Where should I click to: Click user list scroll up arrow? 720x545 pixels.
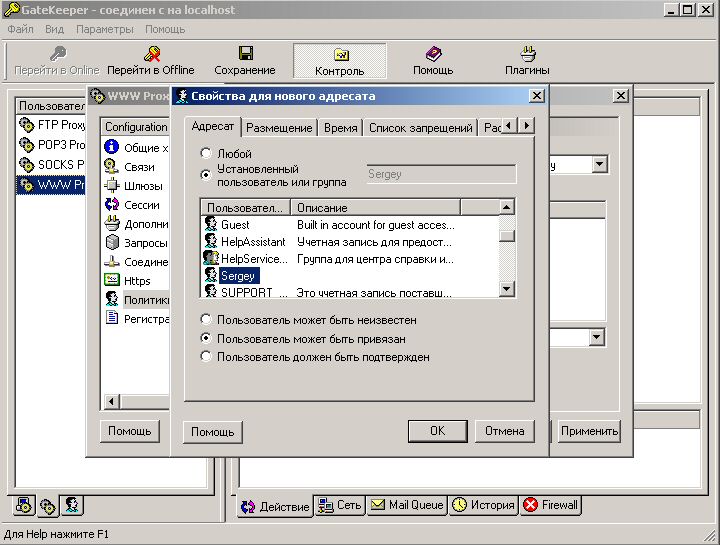(506, 208)
